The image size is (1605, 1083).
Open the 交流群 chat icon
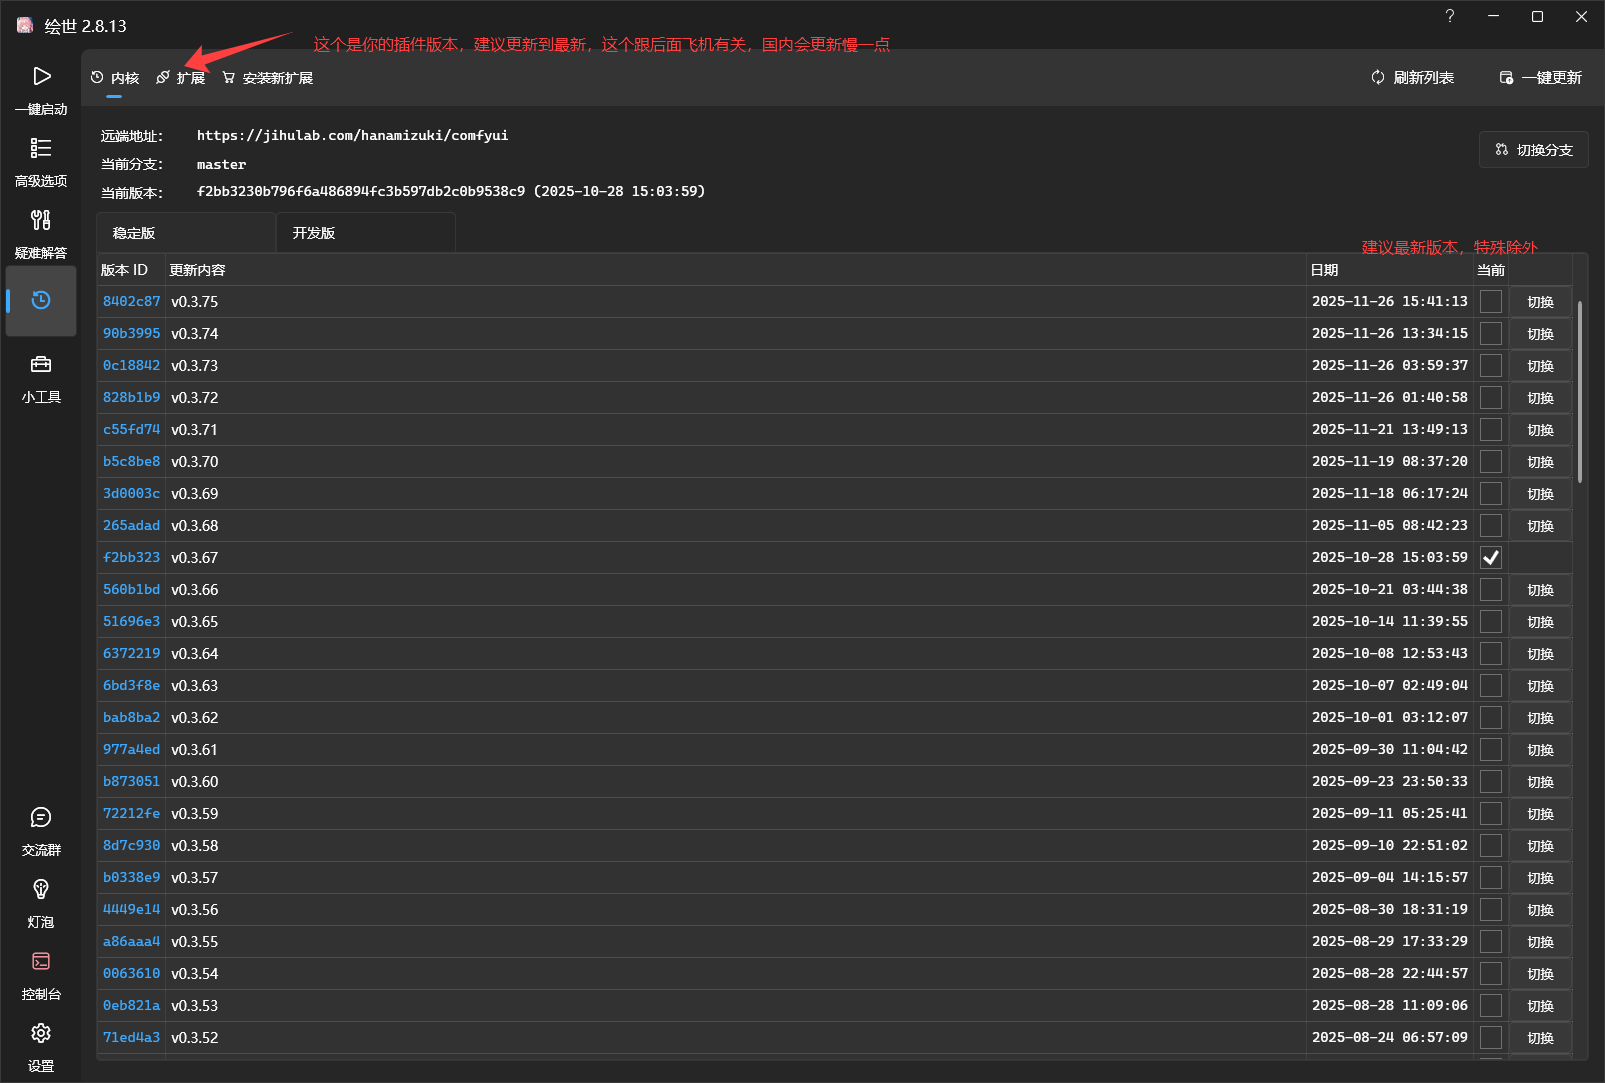(41, 818)
